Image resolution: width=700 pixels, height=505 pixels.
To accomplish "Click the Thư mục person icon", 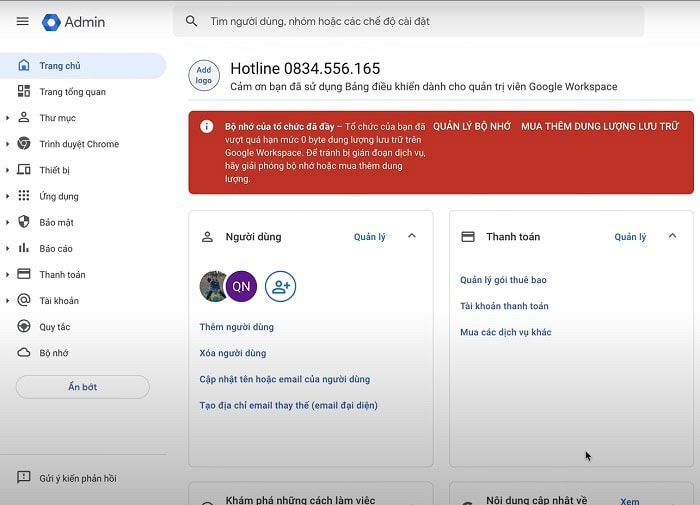I will 24,117.
